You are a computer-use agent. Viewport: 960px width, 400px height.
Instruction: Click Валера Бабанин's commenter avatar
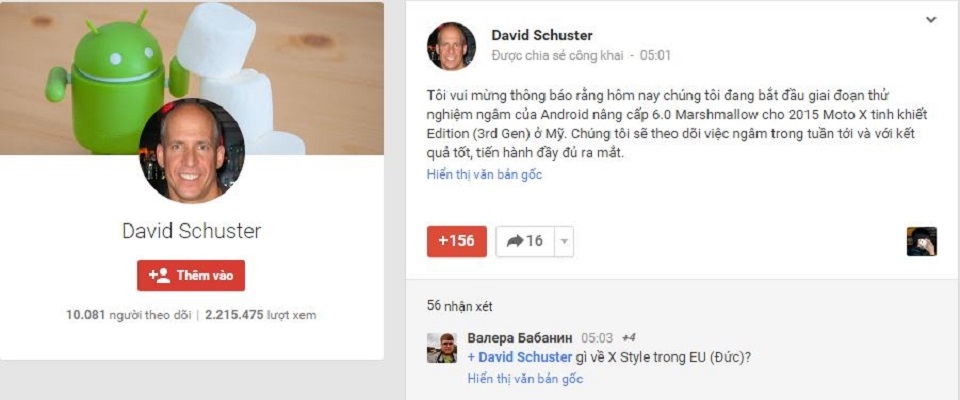441,348
